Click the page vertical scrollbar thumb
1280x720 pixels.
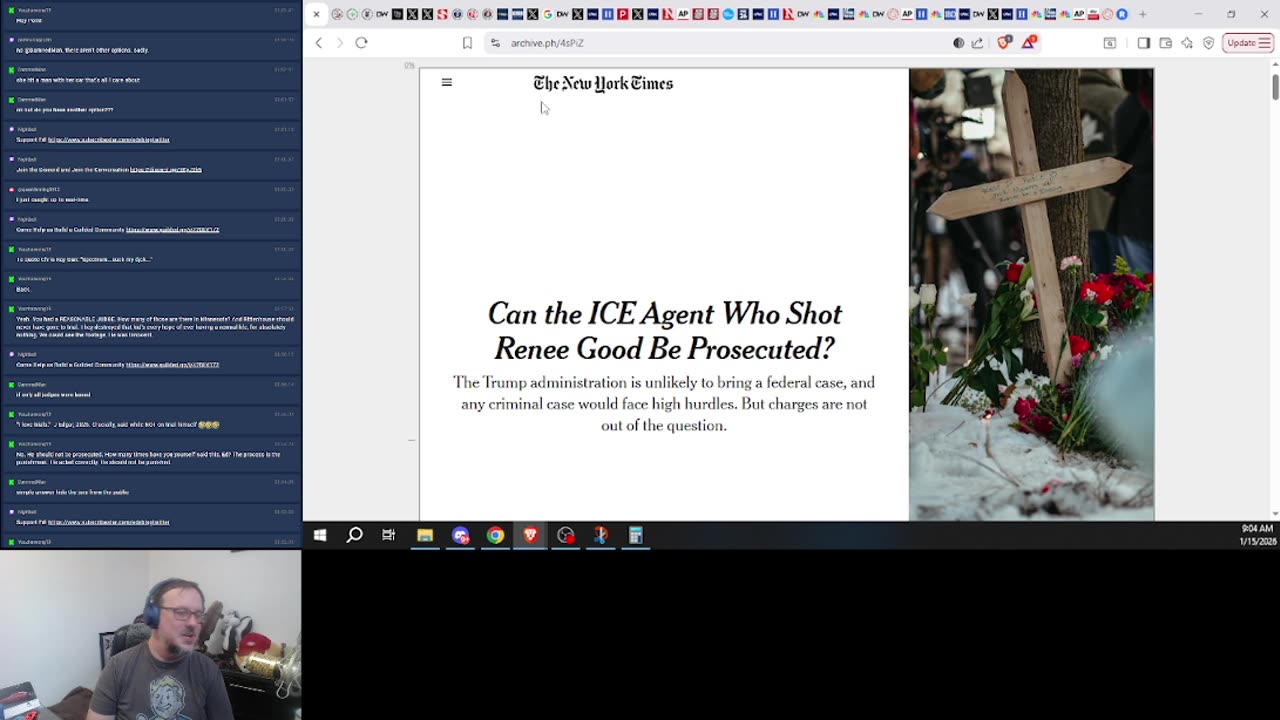tap(1275, 86)
